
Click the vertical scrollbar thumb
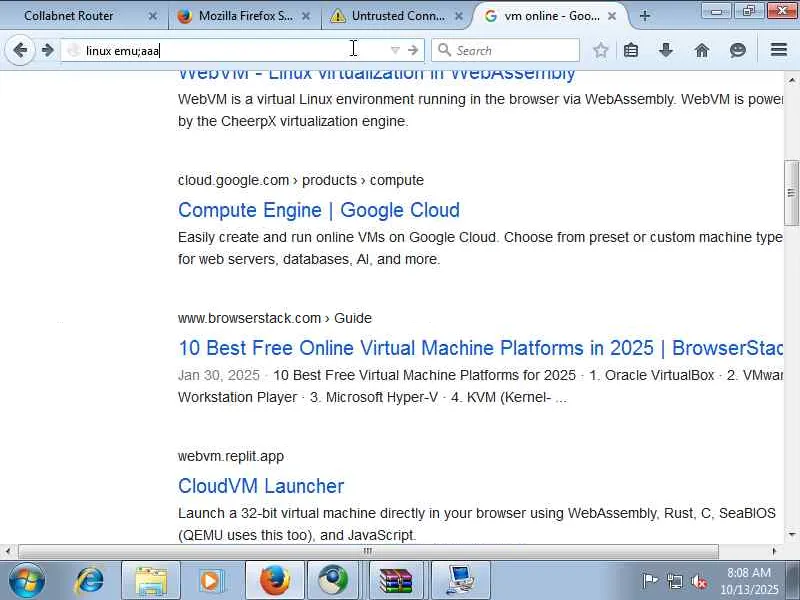(791, 192)
